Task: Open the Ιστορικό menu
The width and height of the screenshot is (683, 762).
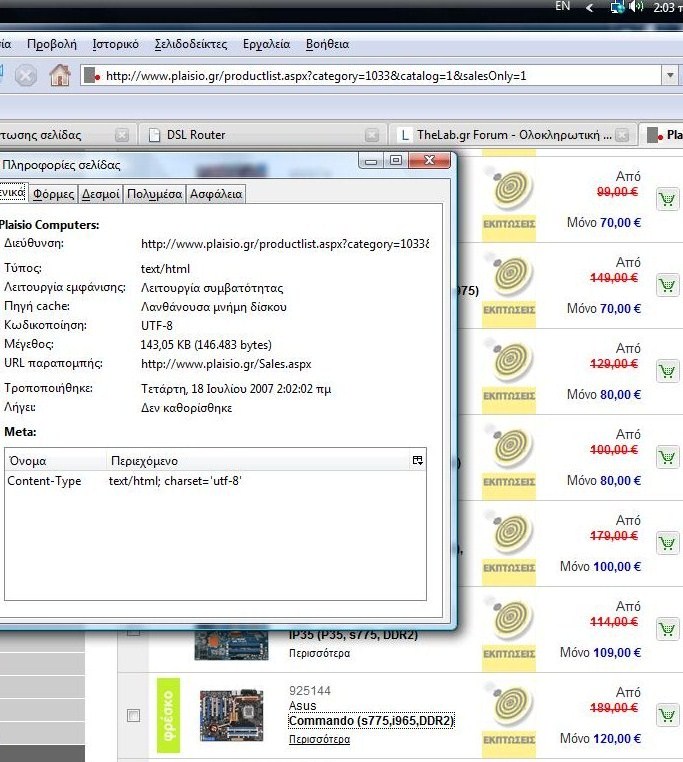Action: [116, 44]
